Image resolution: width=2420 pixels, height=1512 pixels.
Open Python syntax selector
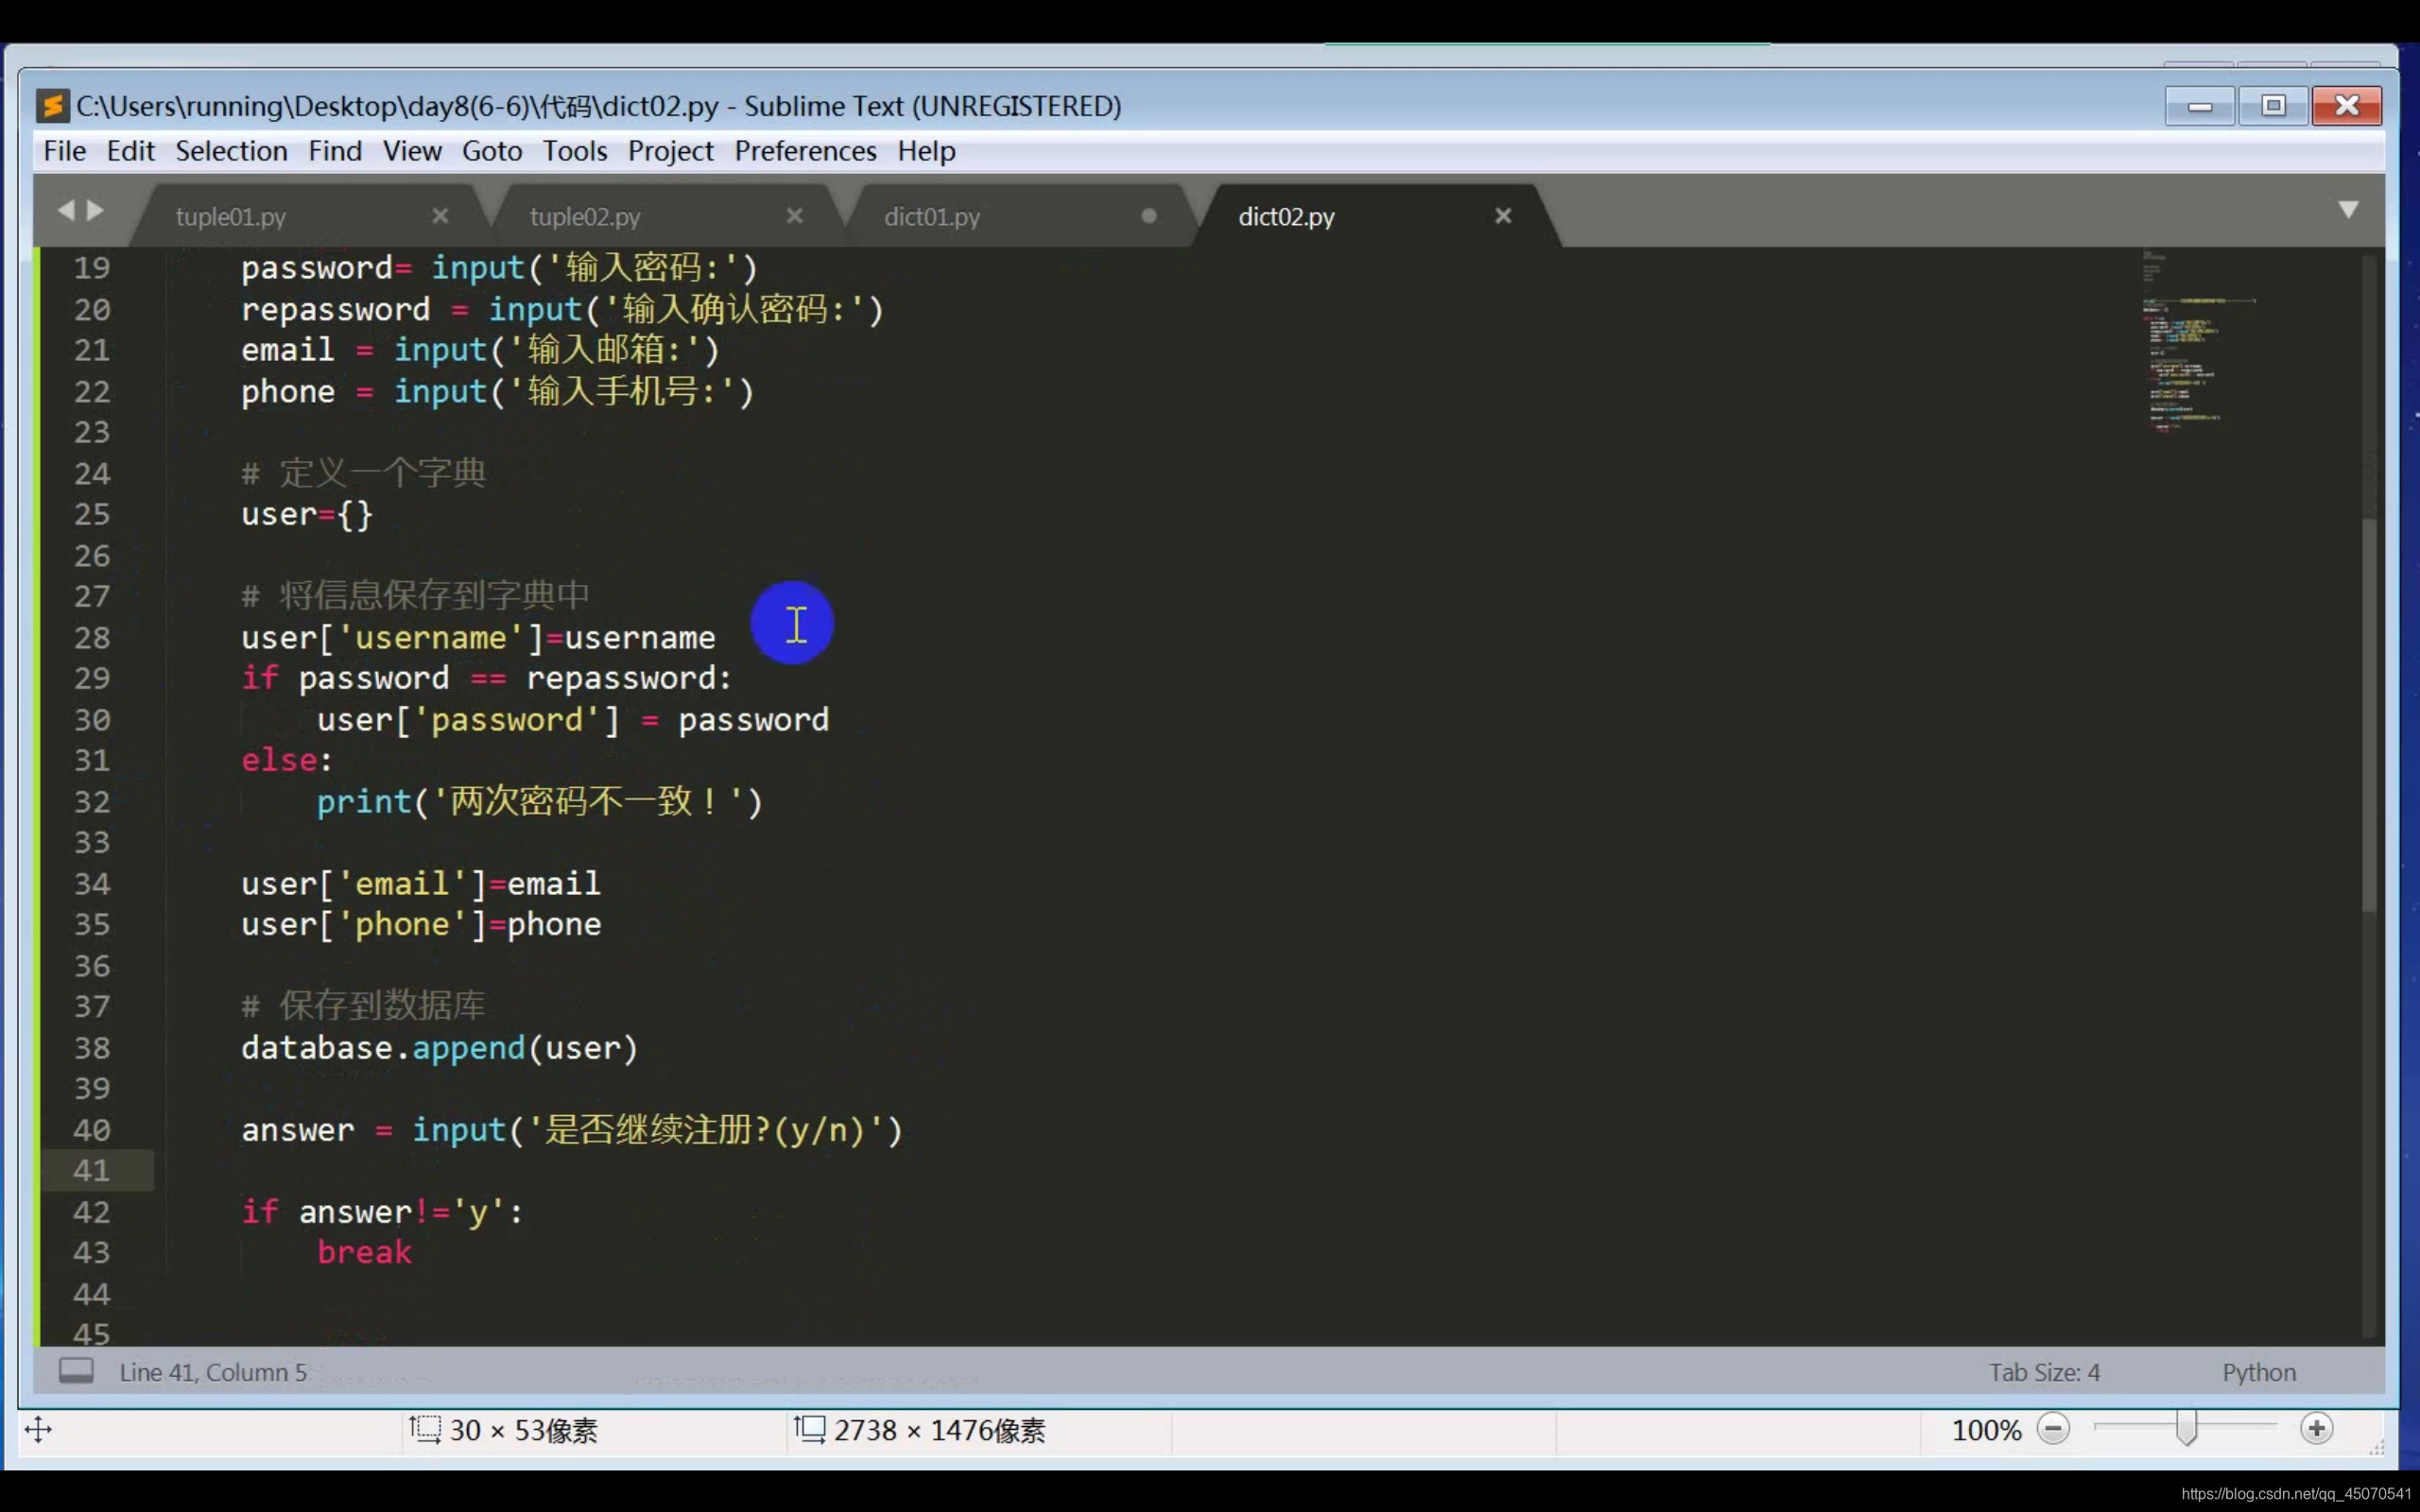pos(2258,1372)
